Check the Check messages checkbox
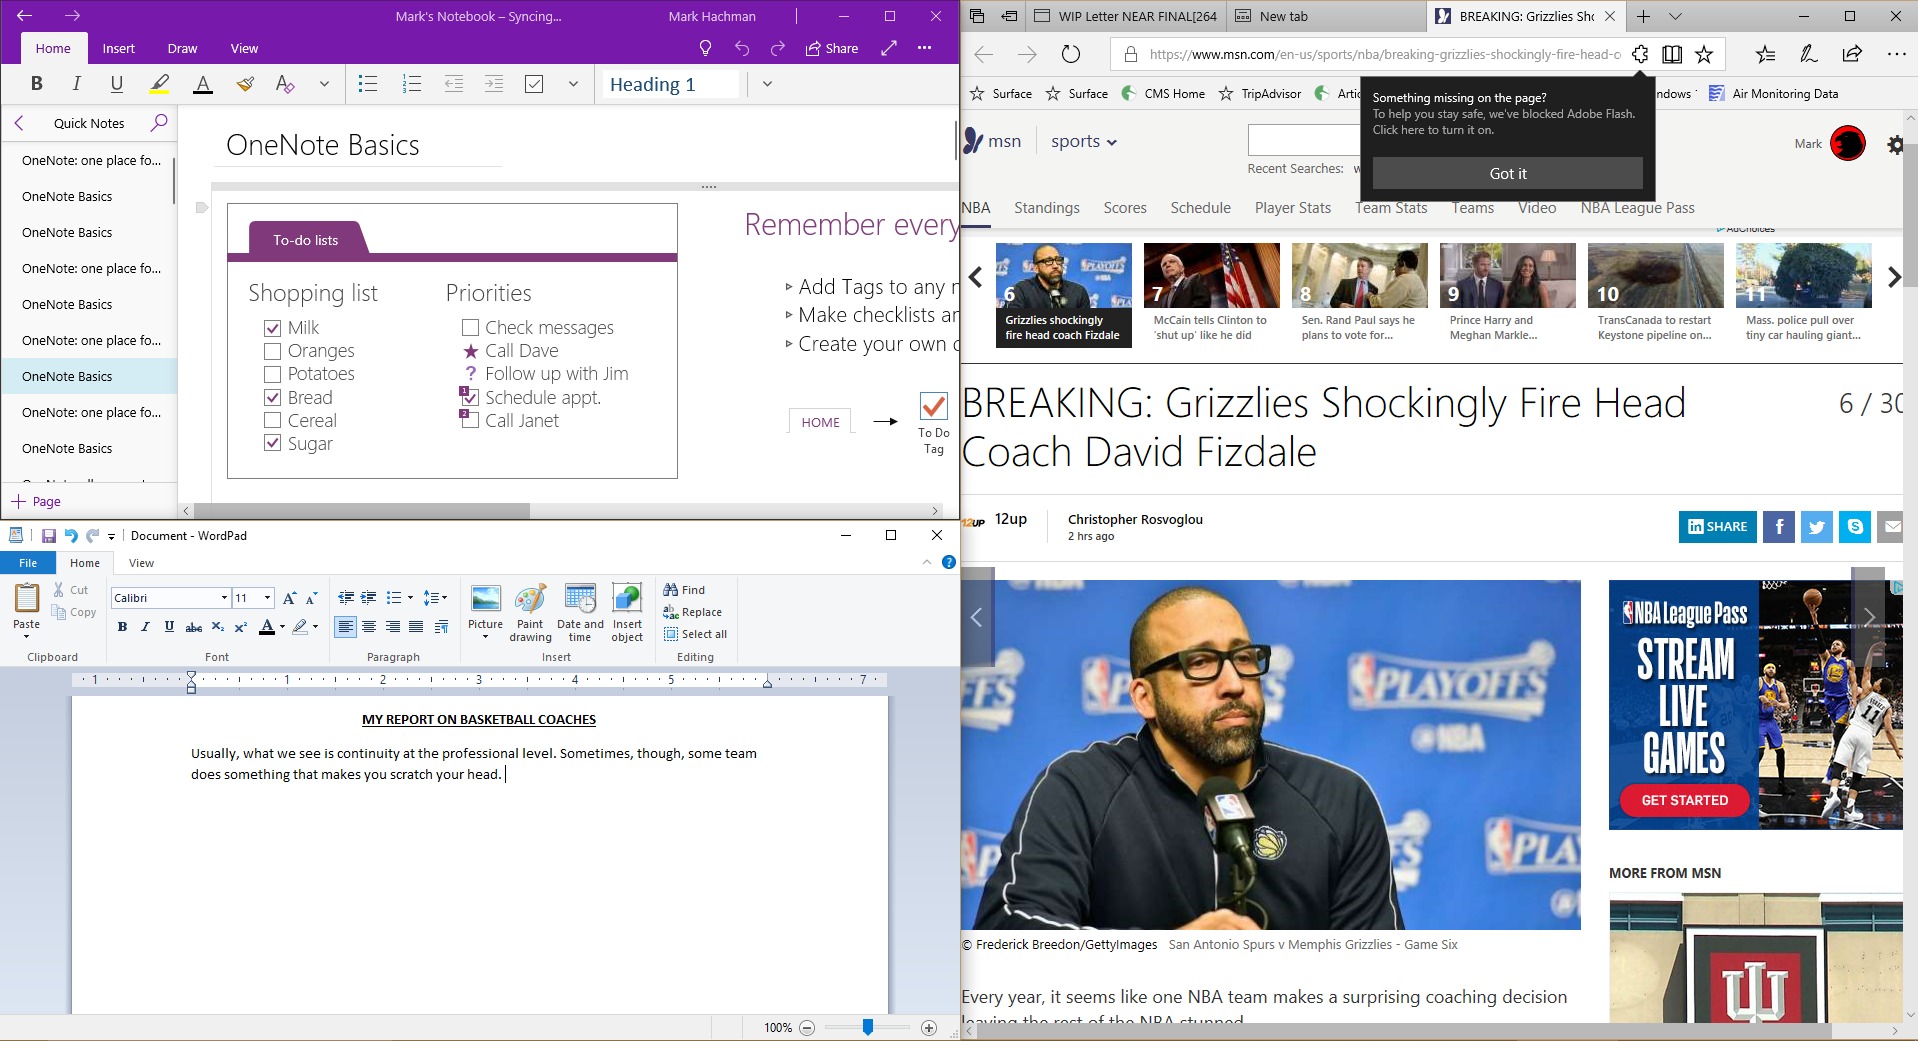The width and height of the screenshot is (1918, 1041). click(470, 327)
